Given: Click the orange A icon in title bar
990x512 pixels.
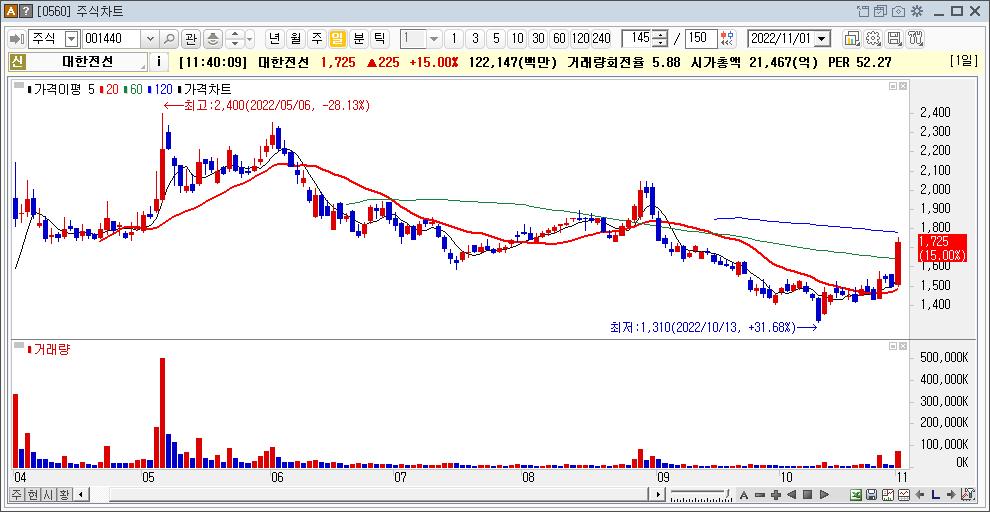Looking at the screenshot, I should coord(11,11).
